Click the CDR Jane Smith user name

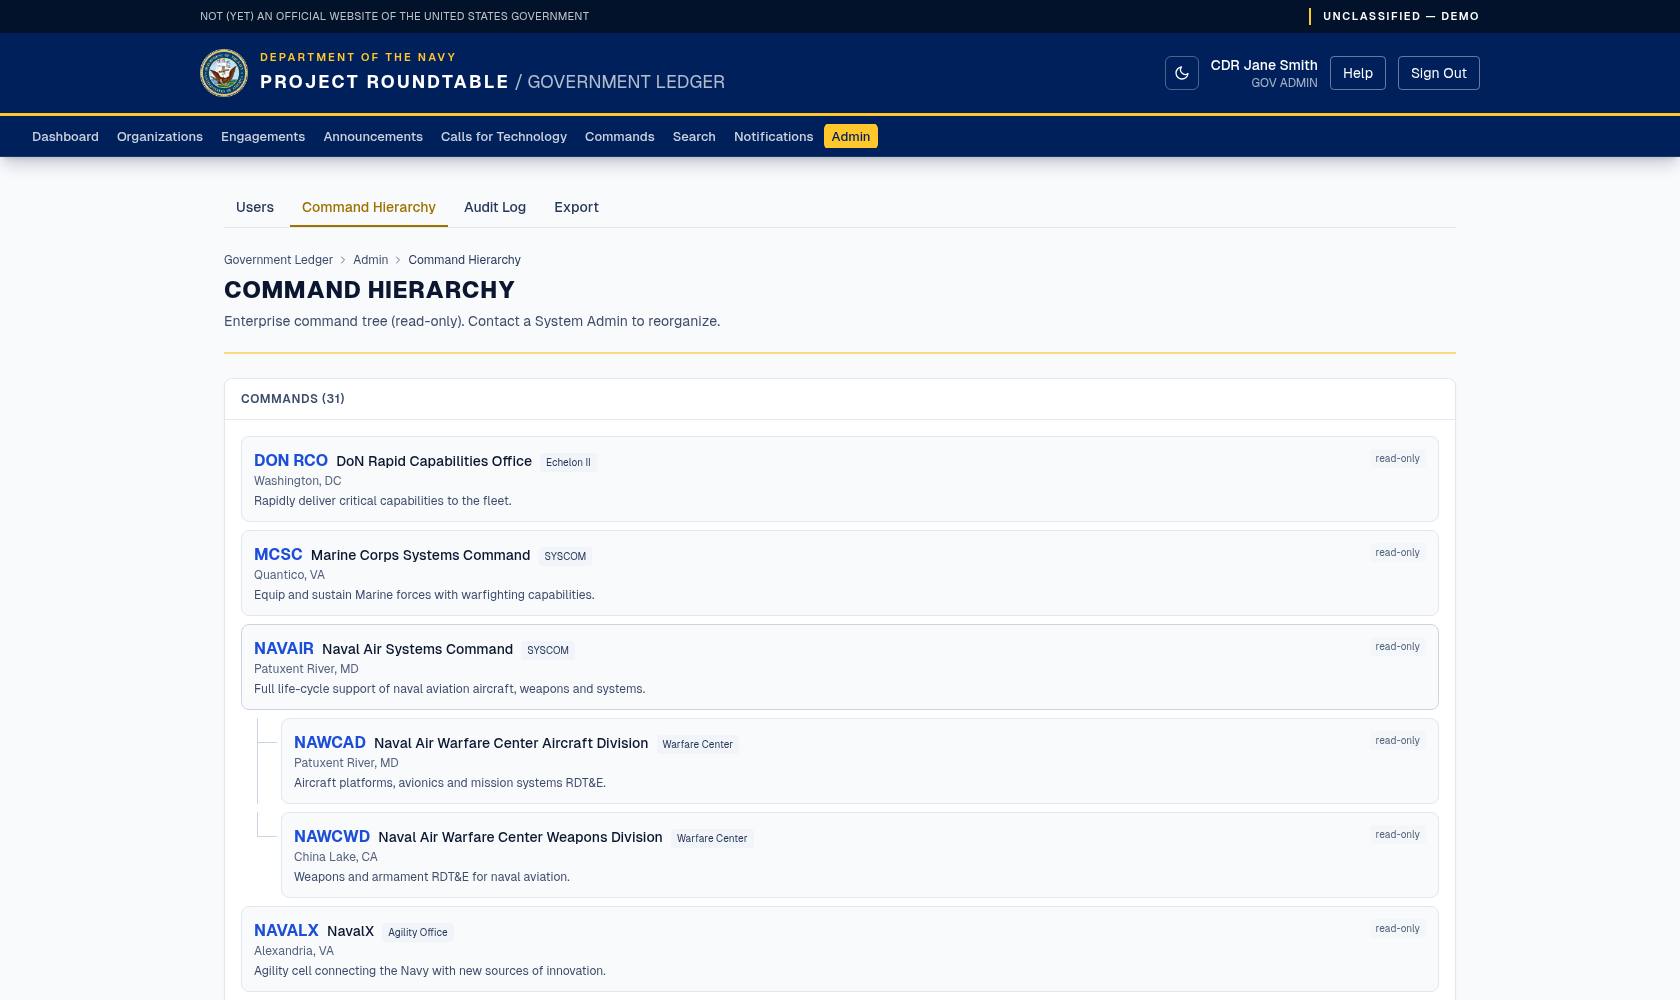(1264, 65)
